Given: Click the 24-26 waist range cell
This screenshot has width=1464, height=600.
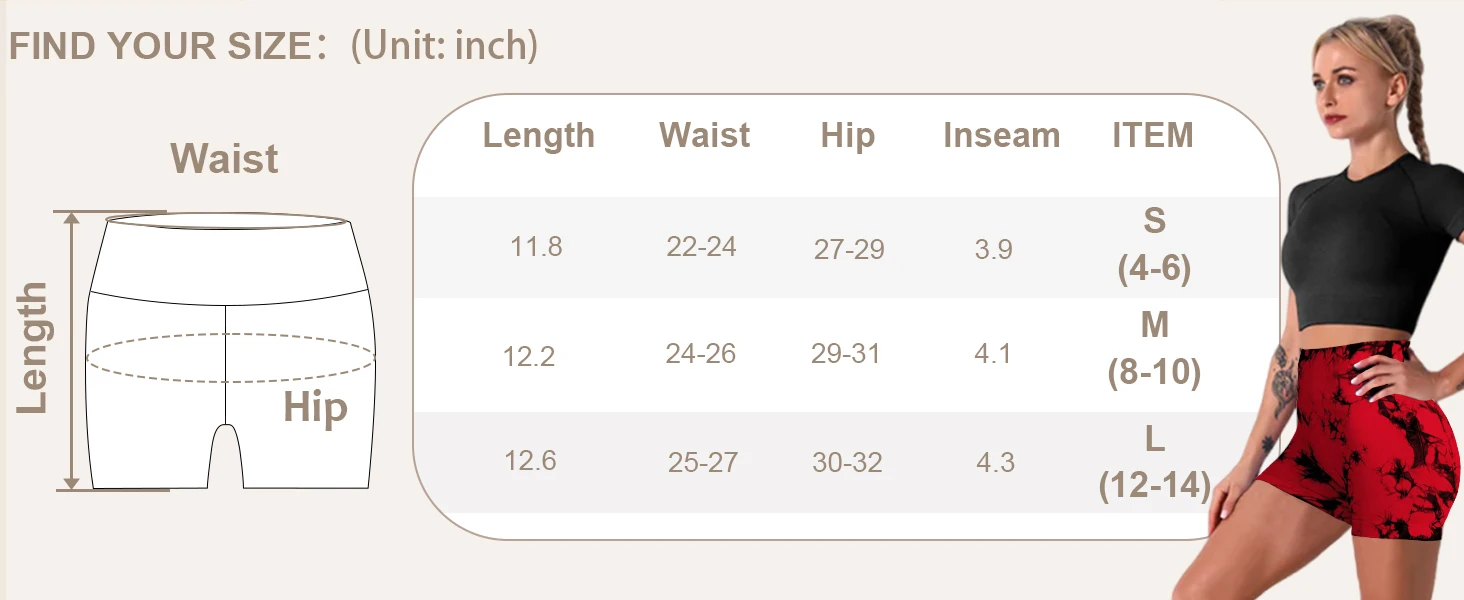Looking at the screenshot, I should 700,353.
